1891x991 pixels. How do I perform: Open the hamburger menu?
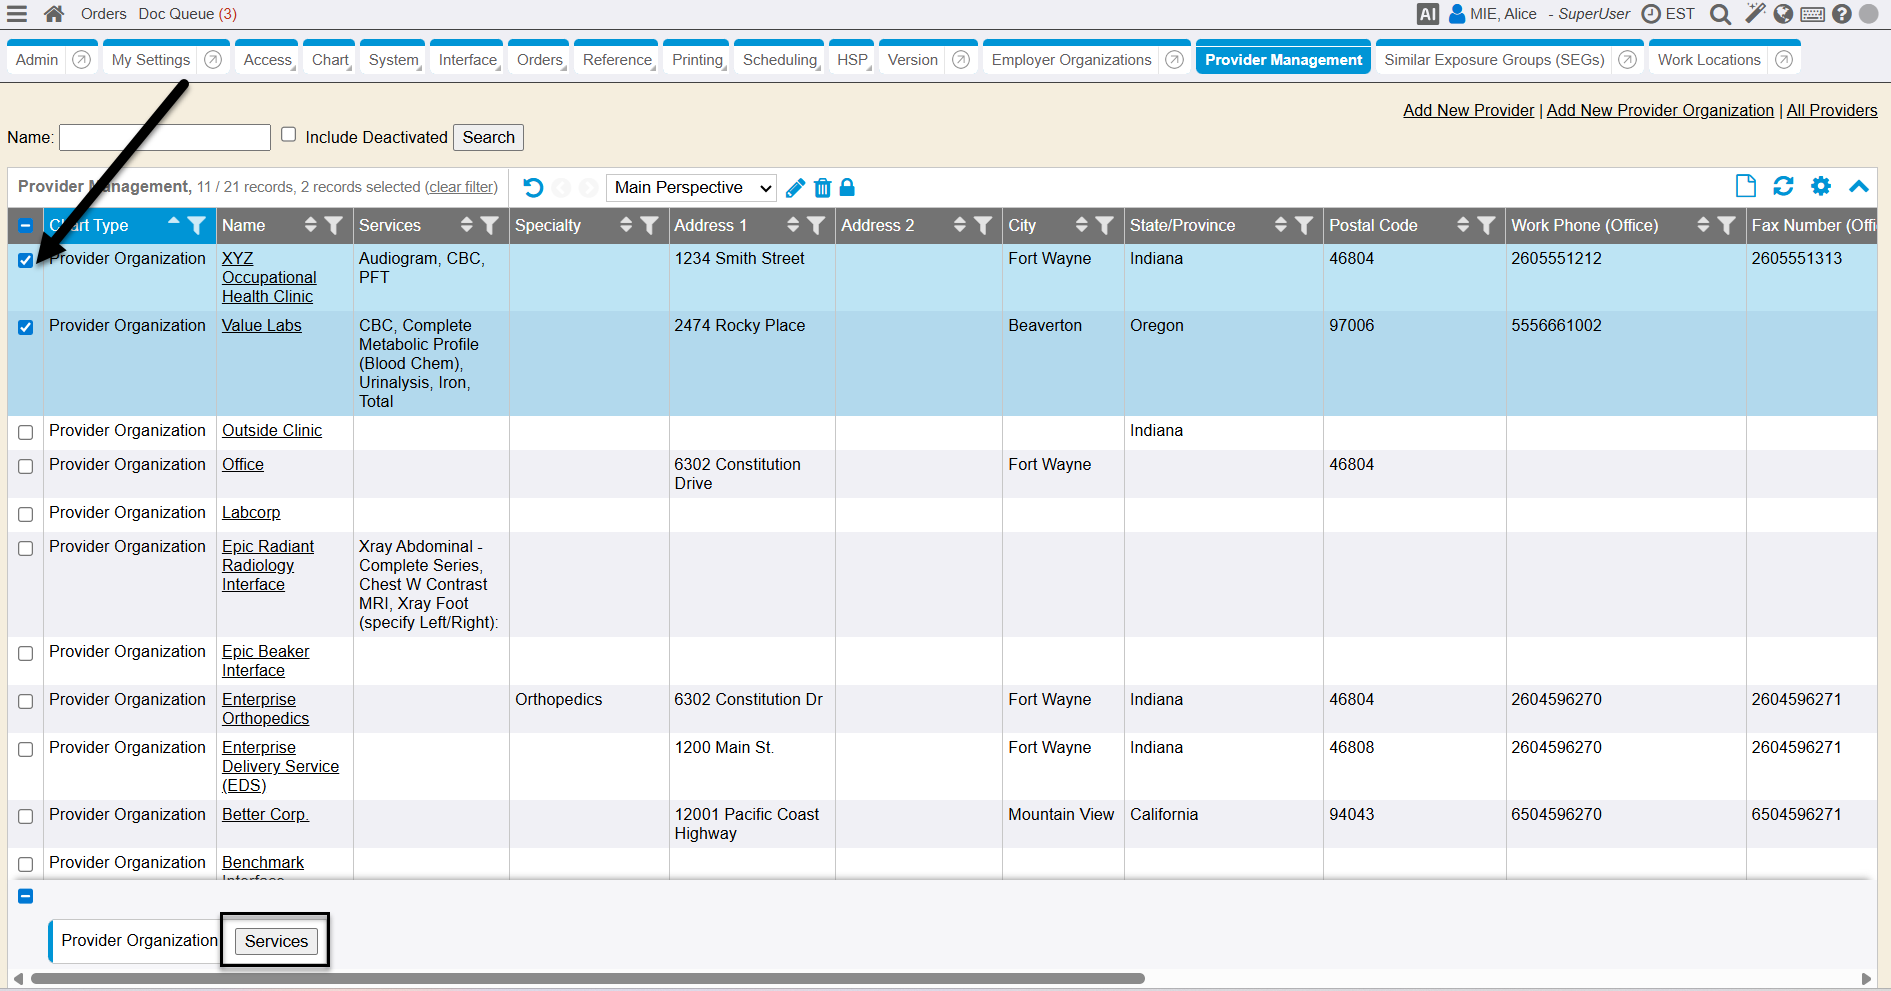pyautogui.click(x=17, y=14)
